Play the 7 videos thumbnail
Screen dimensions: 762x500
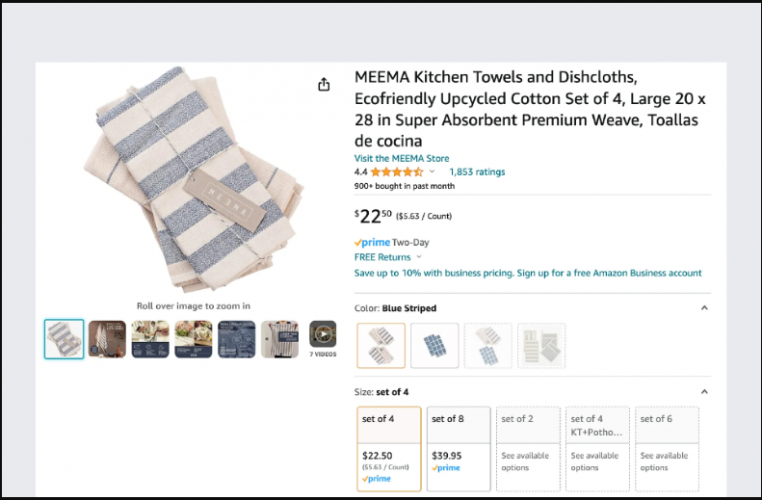(323, 336)
